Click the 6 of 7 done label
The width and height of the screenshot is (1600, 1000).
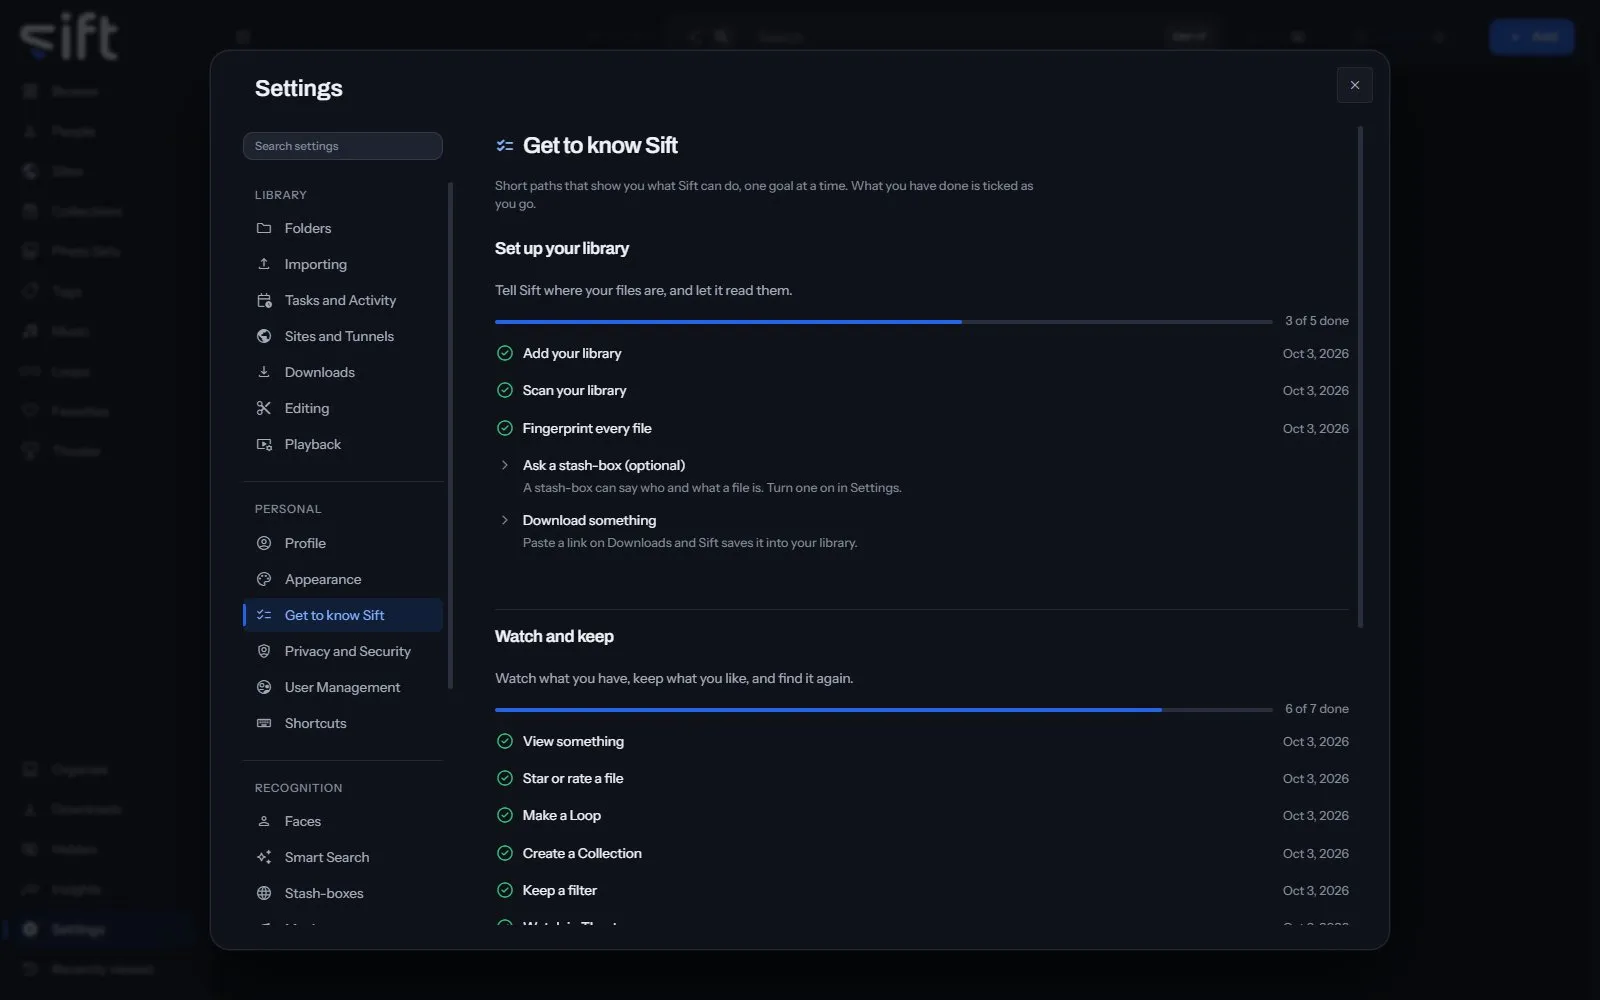(x=1317, y=709)
